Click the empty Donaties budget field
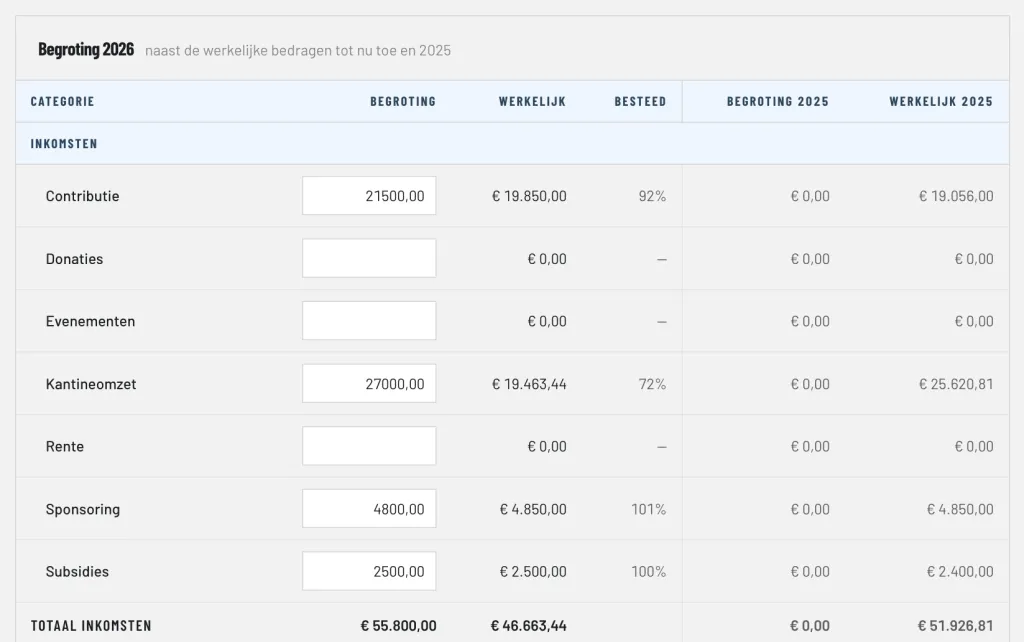 pos(369,258)
